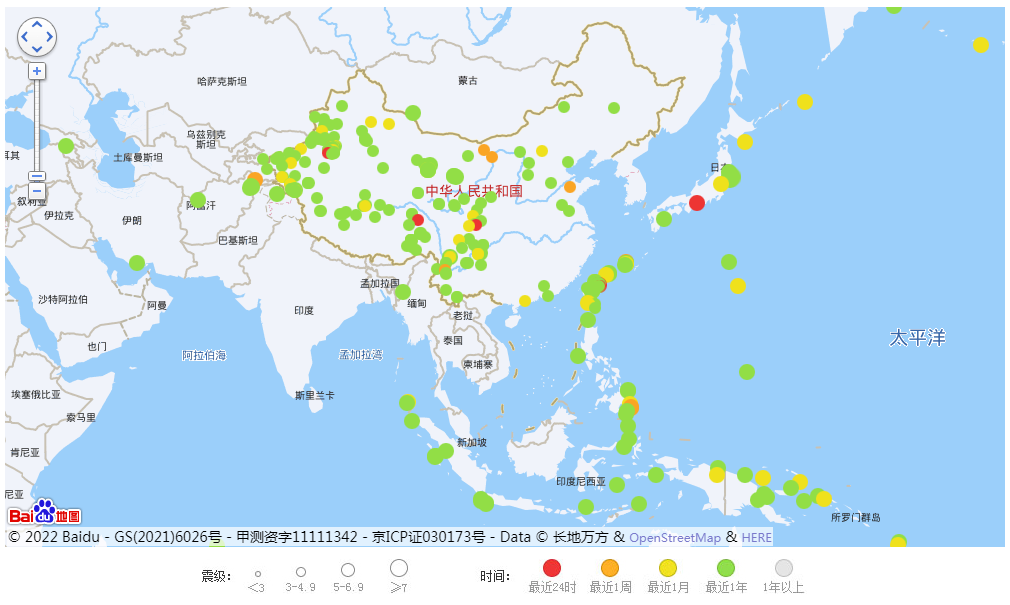Click the 巴基斯坦 map label
This screenshot has width=1010, height=605.
(x=238, y=240)
